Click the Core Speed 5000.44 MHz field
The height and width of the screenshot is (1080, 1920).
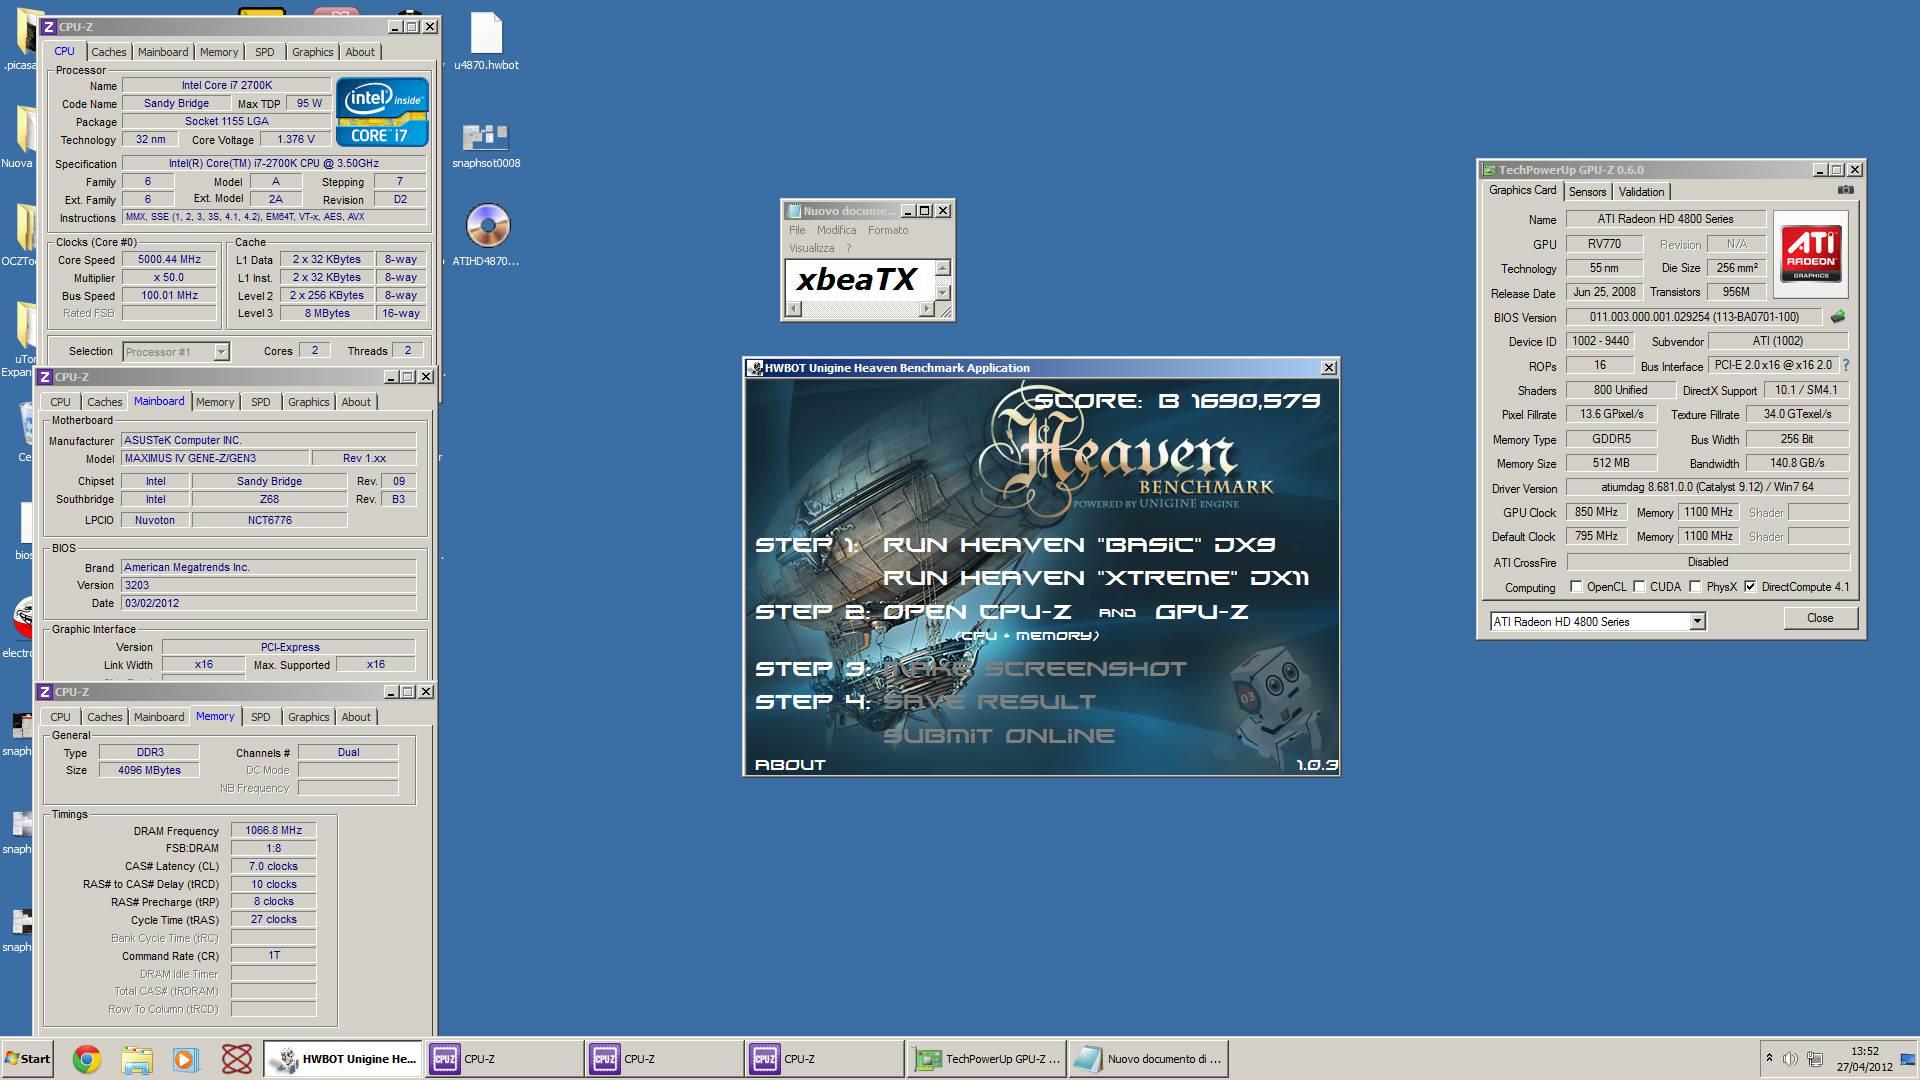point(169,259)
